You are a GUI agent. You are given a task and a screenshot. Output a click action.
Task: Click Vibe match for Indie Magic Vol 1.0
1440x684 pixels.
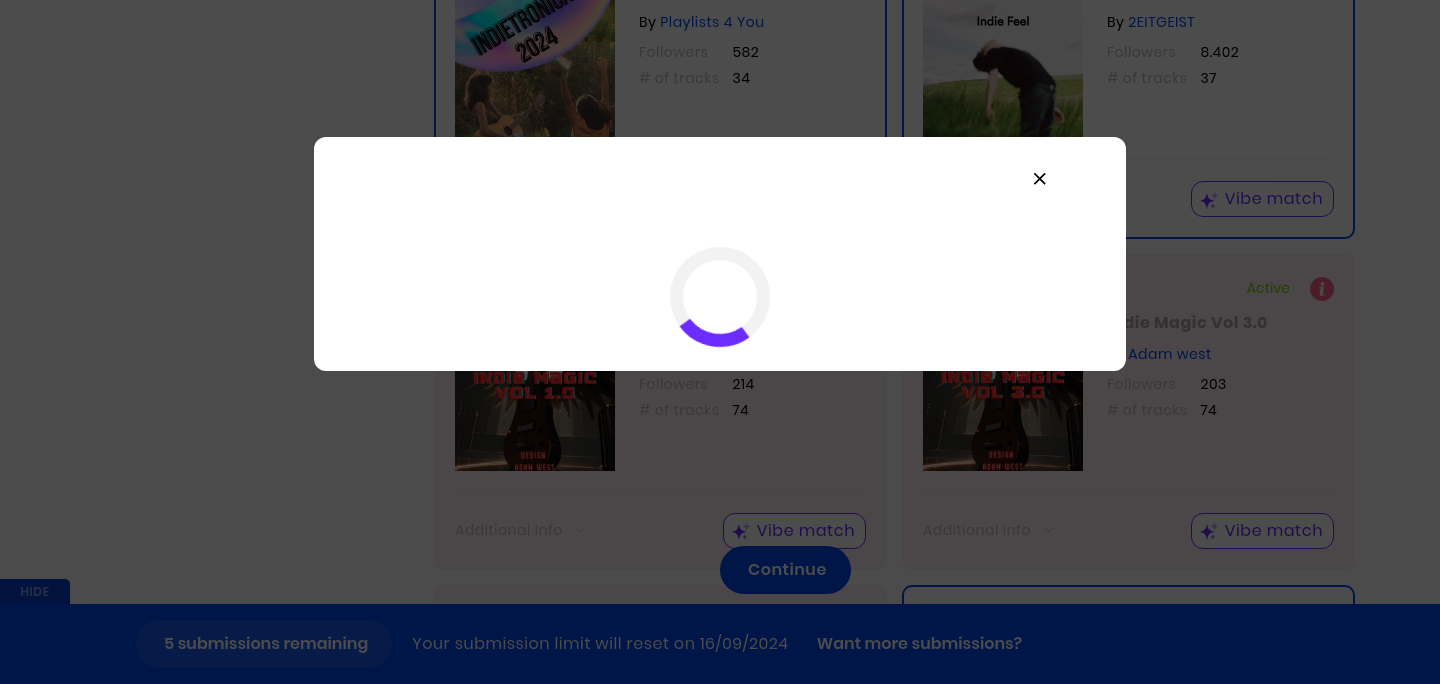tap(794, 531)
